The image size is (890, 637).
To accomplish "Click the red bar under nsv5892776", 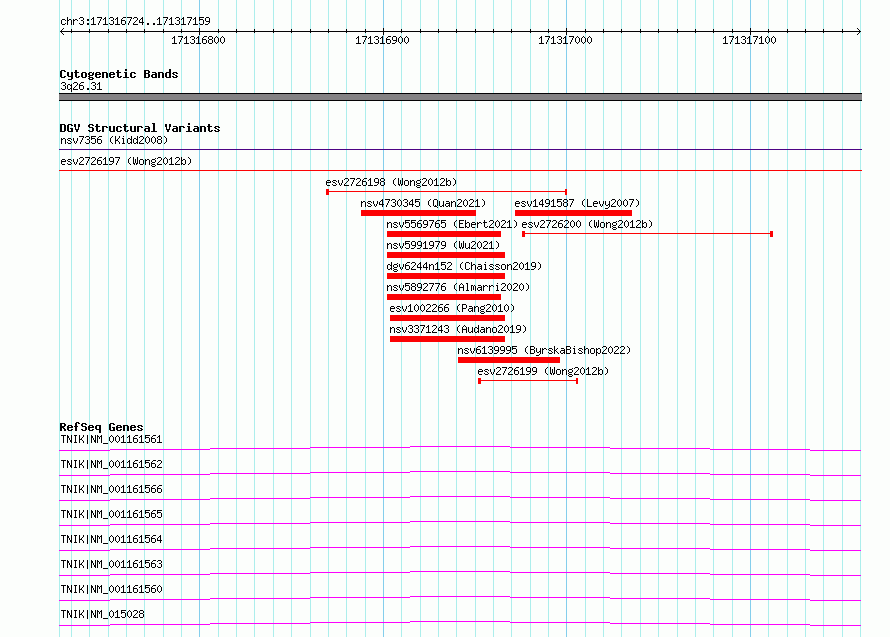I will coord(444,297).
